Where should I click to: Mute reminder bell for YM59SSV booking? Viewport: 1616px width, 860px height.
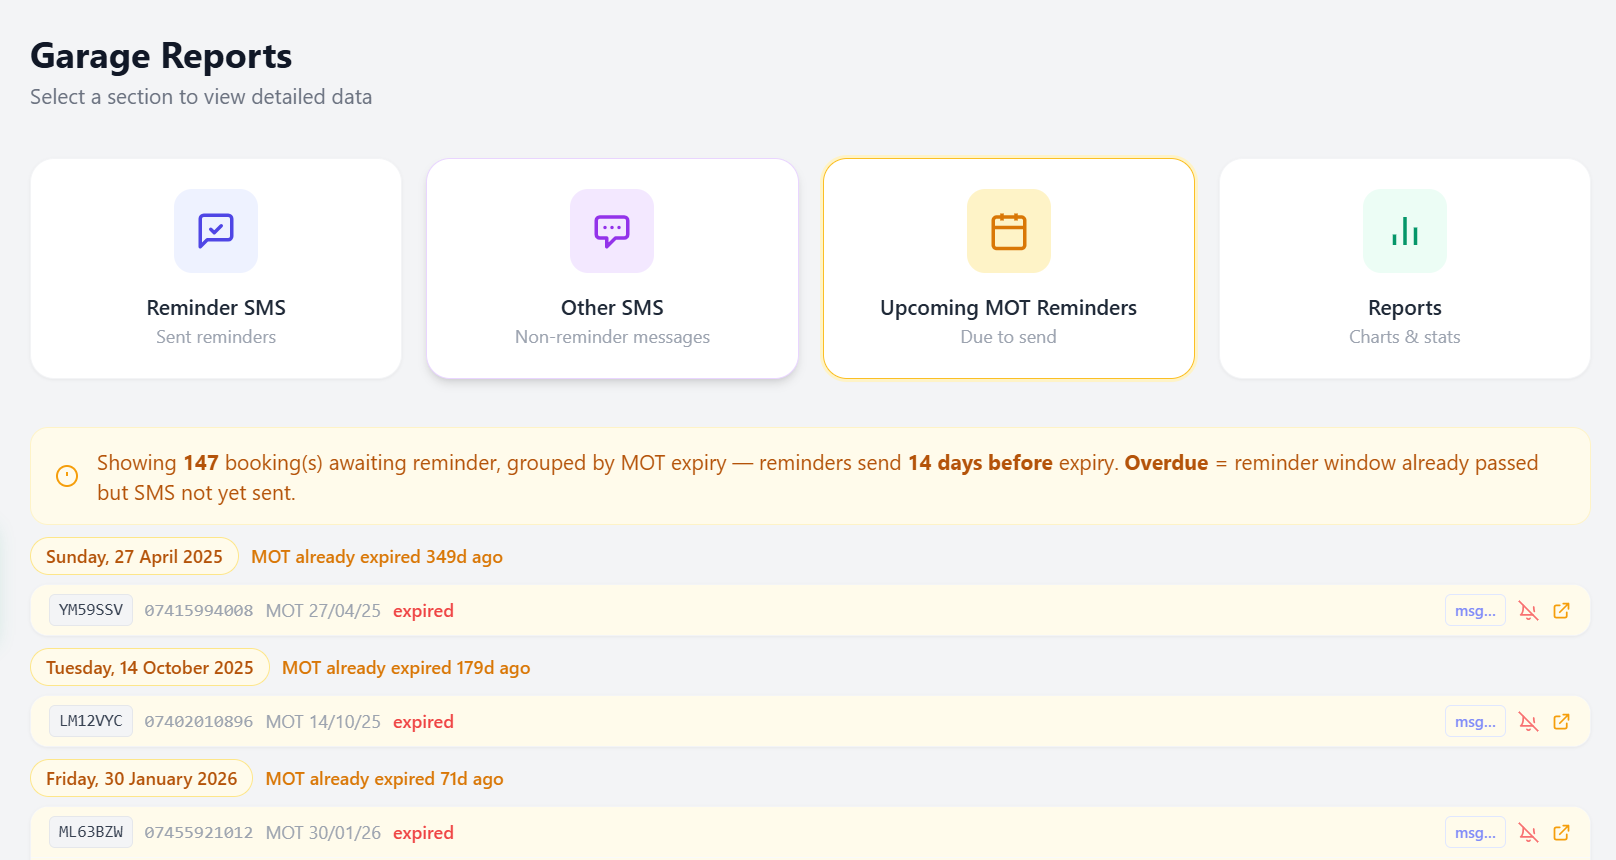pos(1528,611)
